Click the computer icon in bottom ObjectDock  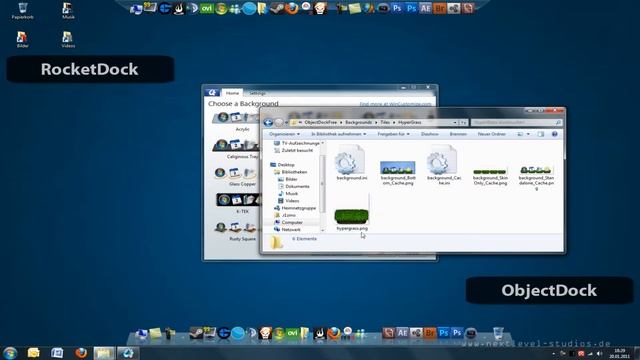click(x=141, y=333)
